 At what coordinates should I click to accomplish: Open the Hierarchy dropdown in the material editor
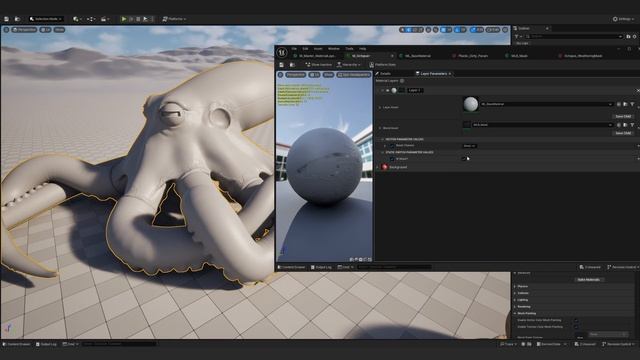click(x=348, y=65)
